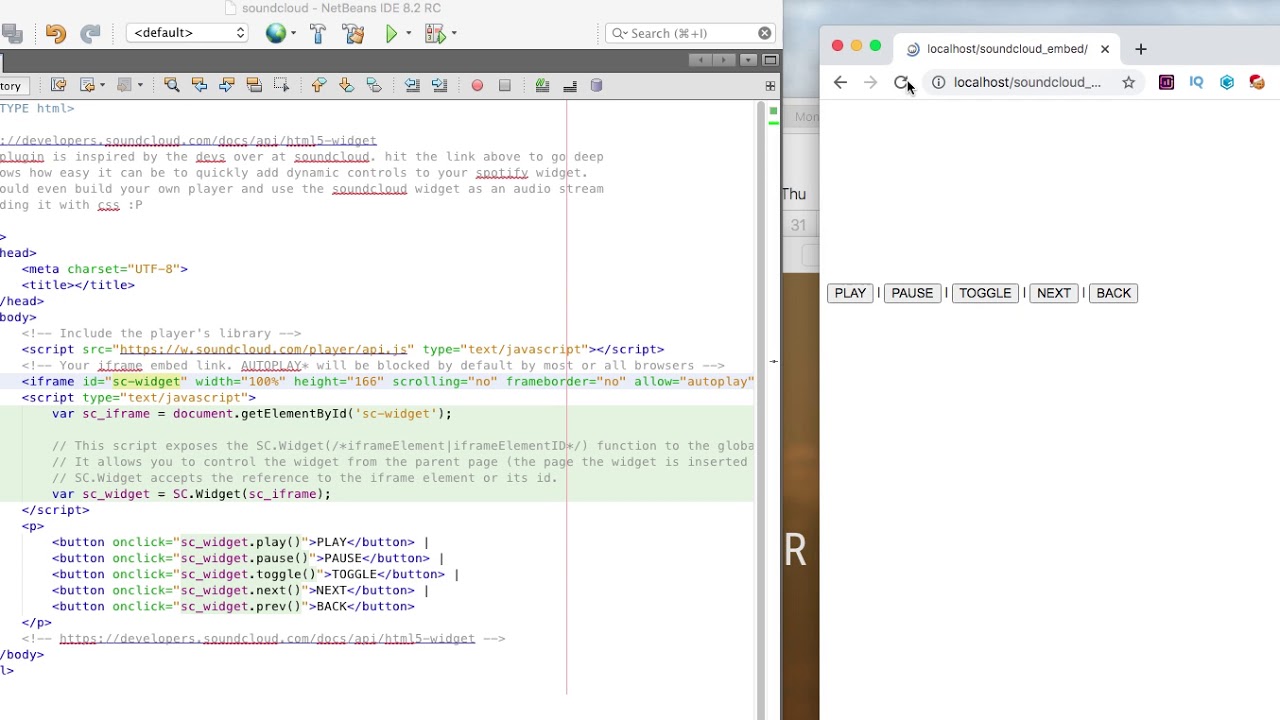Open the IQ Chrome extension
1280x720 pixels.
(x=1196, y=83)
